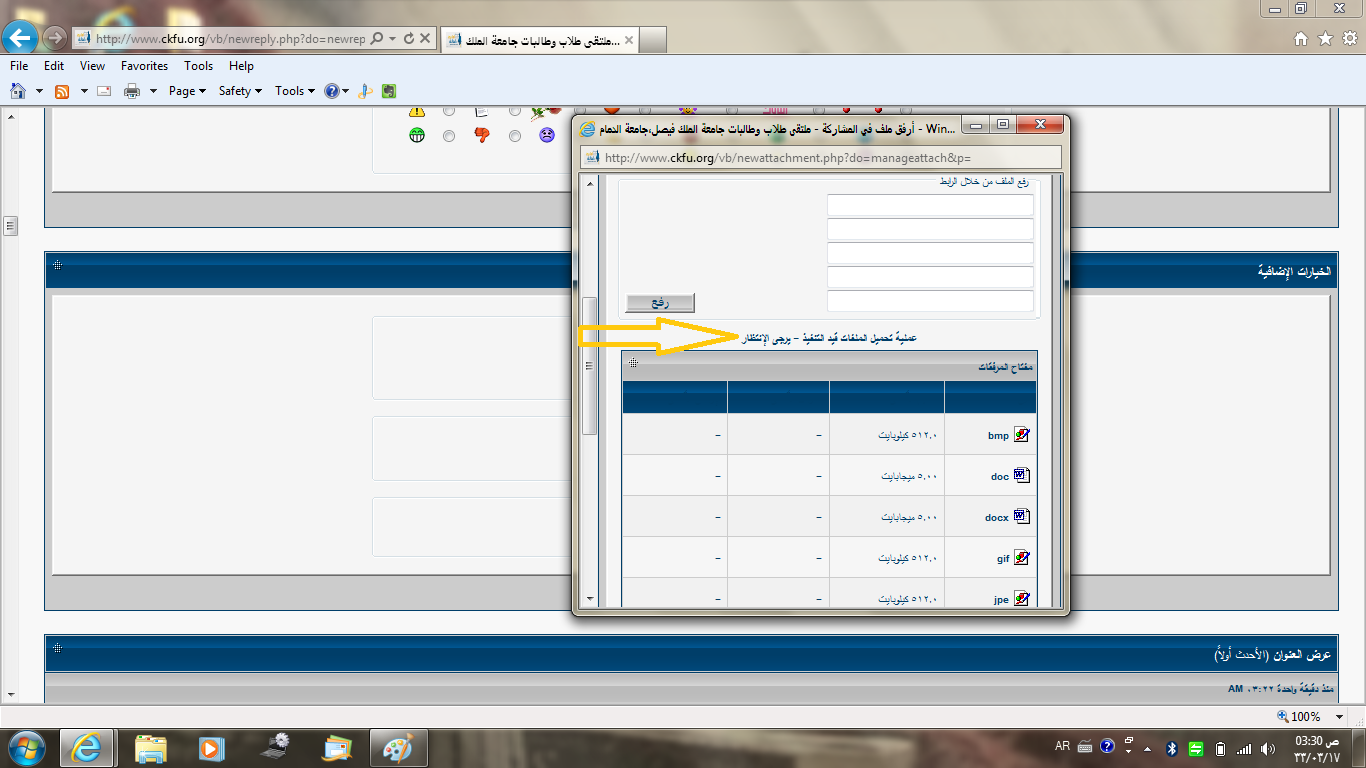Open Favorites star at top right
1366x768 pixels.
pyautogui.click(x=1325, y=39)
